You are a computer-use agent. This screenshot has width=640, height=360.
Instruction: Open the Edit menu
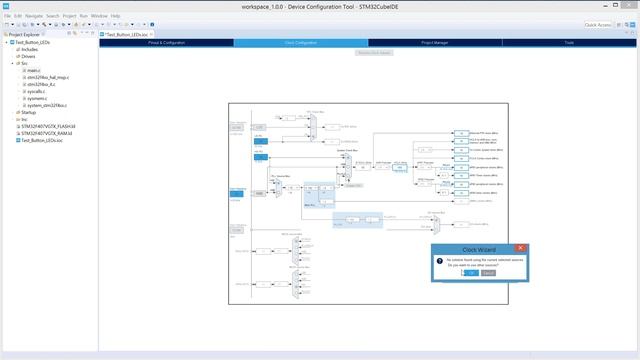pos(18,16)
